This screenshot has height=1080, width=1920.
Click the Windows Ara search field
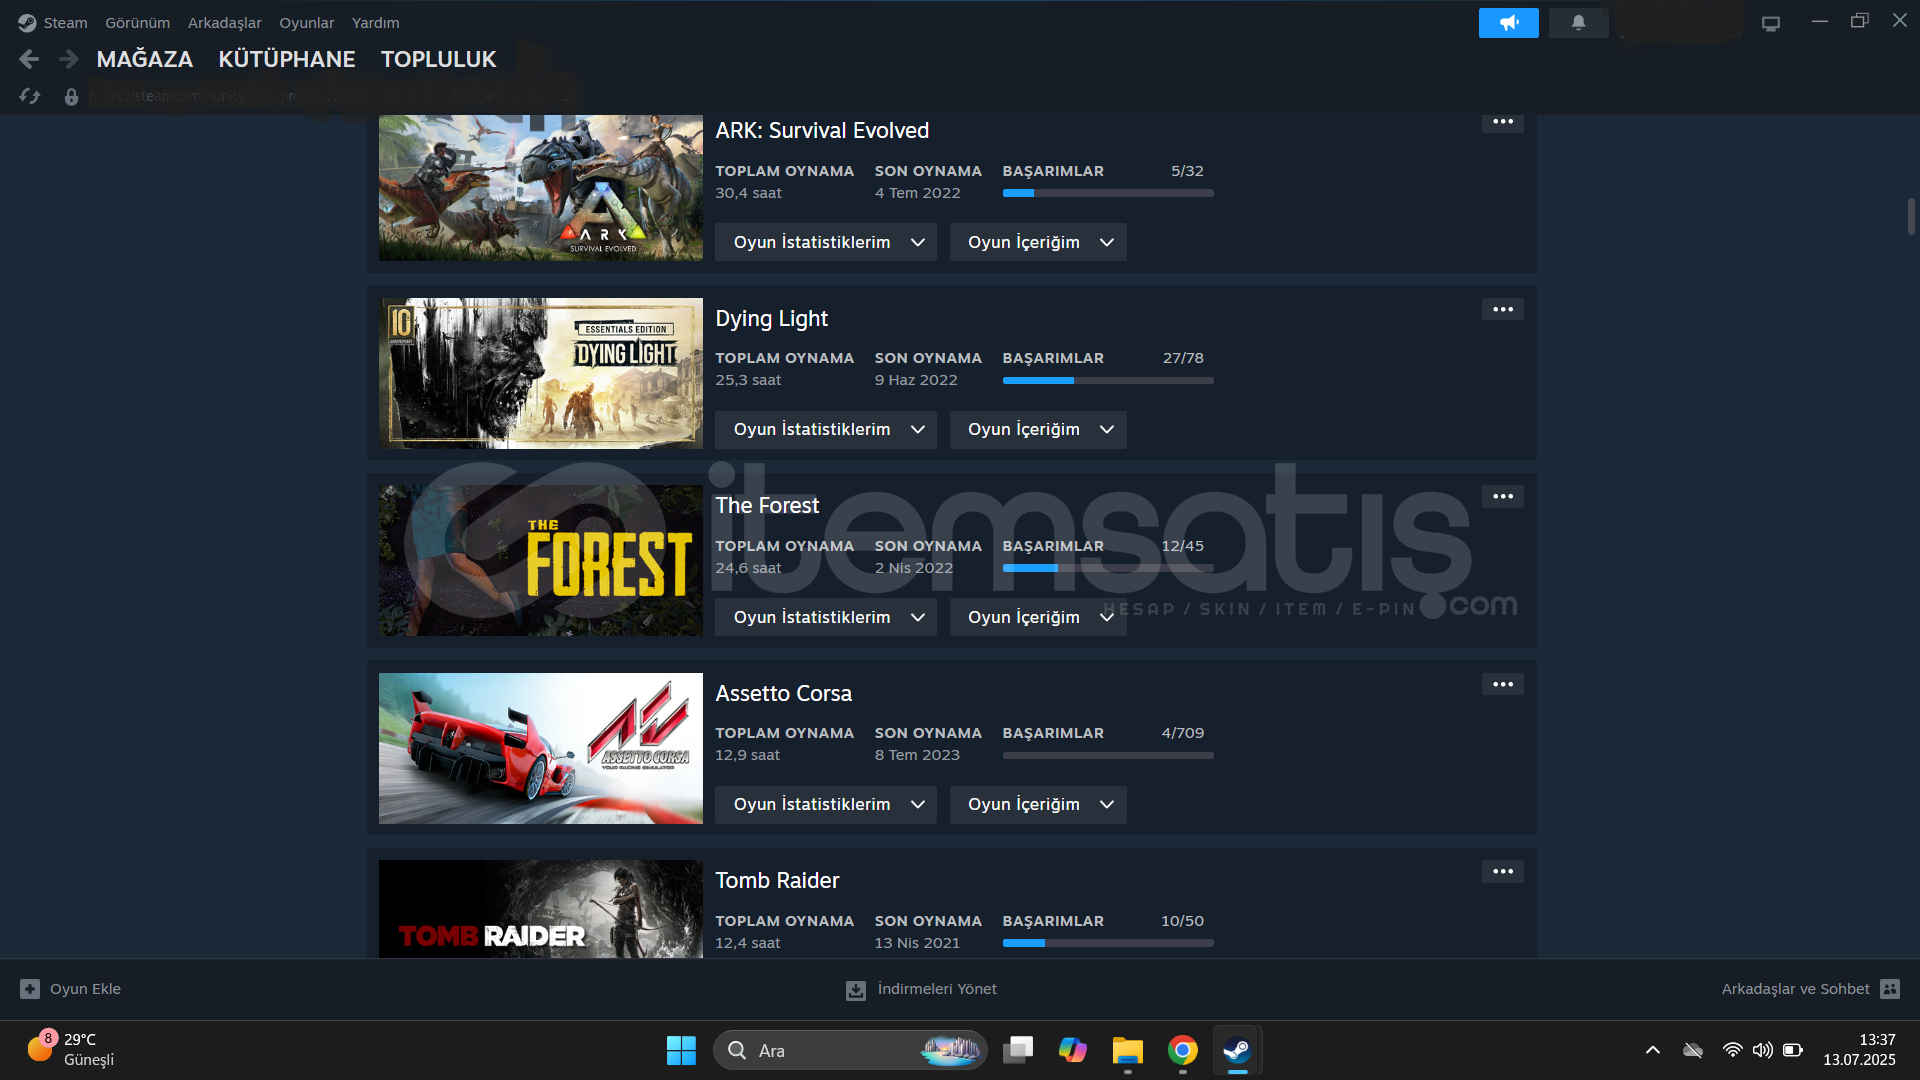850,1050
